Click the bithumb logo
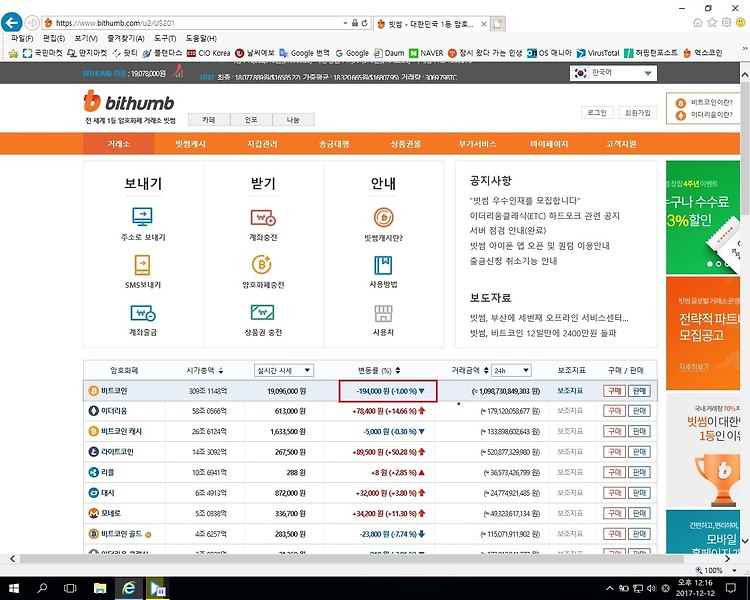This screenshot has height=600, width=750. (x=129, y=101)
